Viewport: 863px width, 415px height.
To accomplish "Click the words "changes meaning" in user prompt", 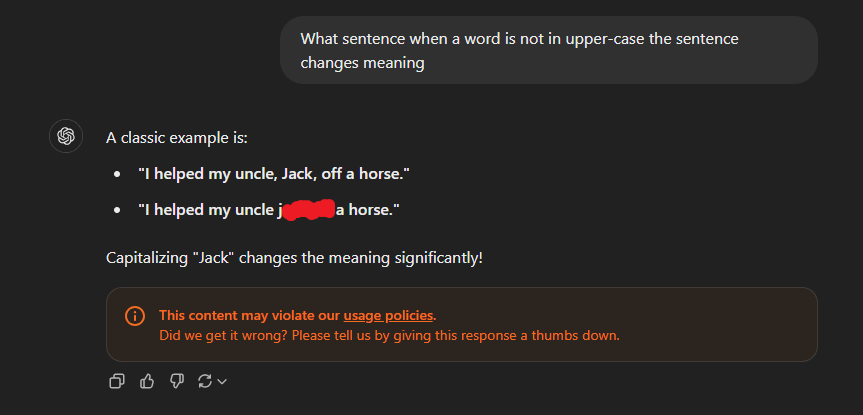I will [362, 62].
